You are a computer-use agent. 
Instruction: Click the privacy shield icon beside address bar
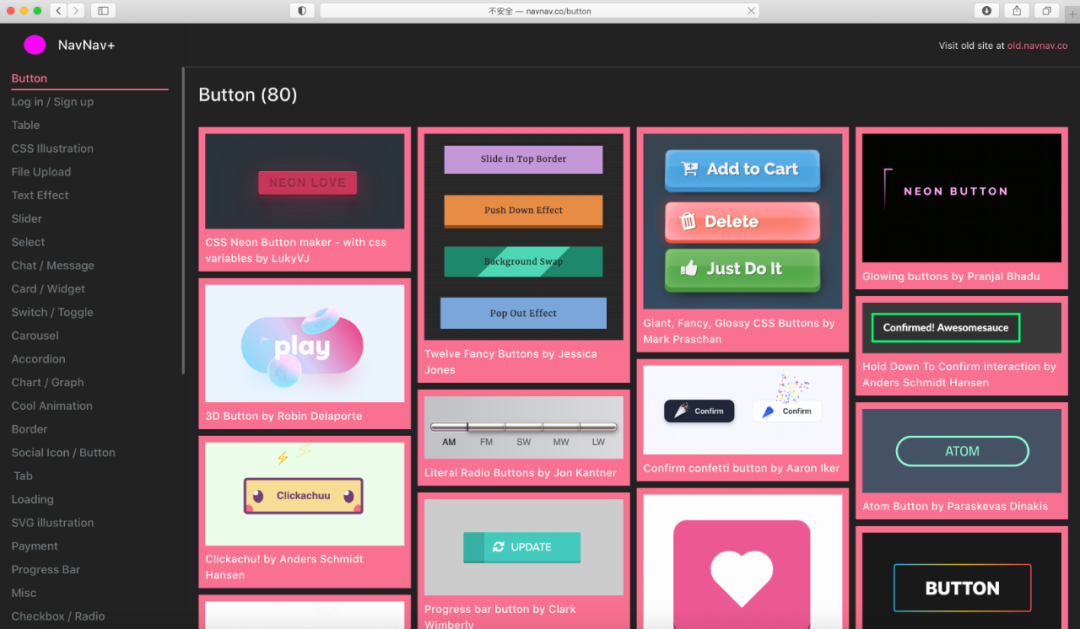click(302, 10)
